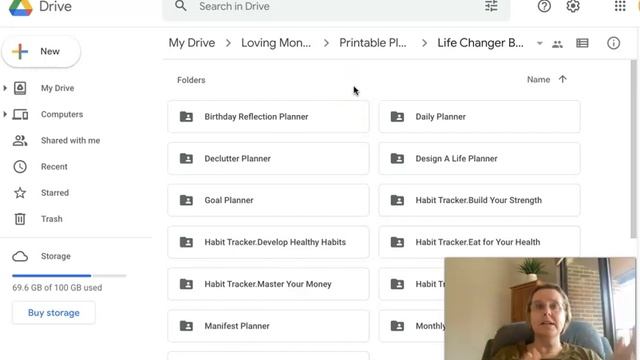The height and width of the screenshot is (360, 640).
Task: Reverse sort direction arrow
Action: 562,79
